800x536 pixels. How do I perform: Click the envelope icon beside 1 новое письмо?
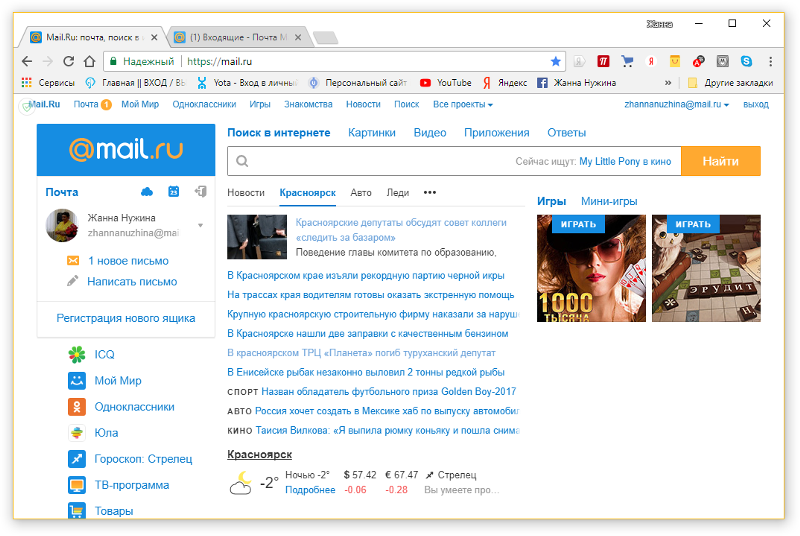[x=73, y=261]
